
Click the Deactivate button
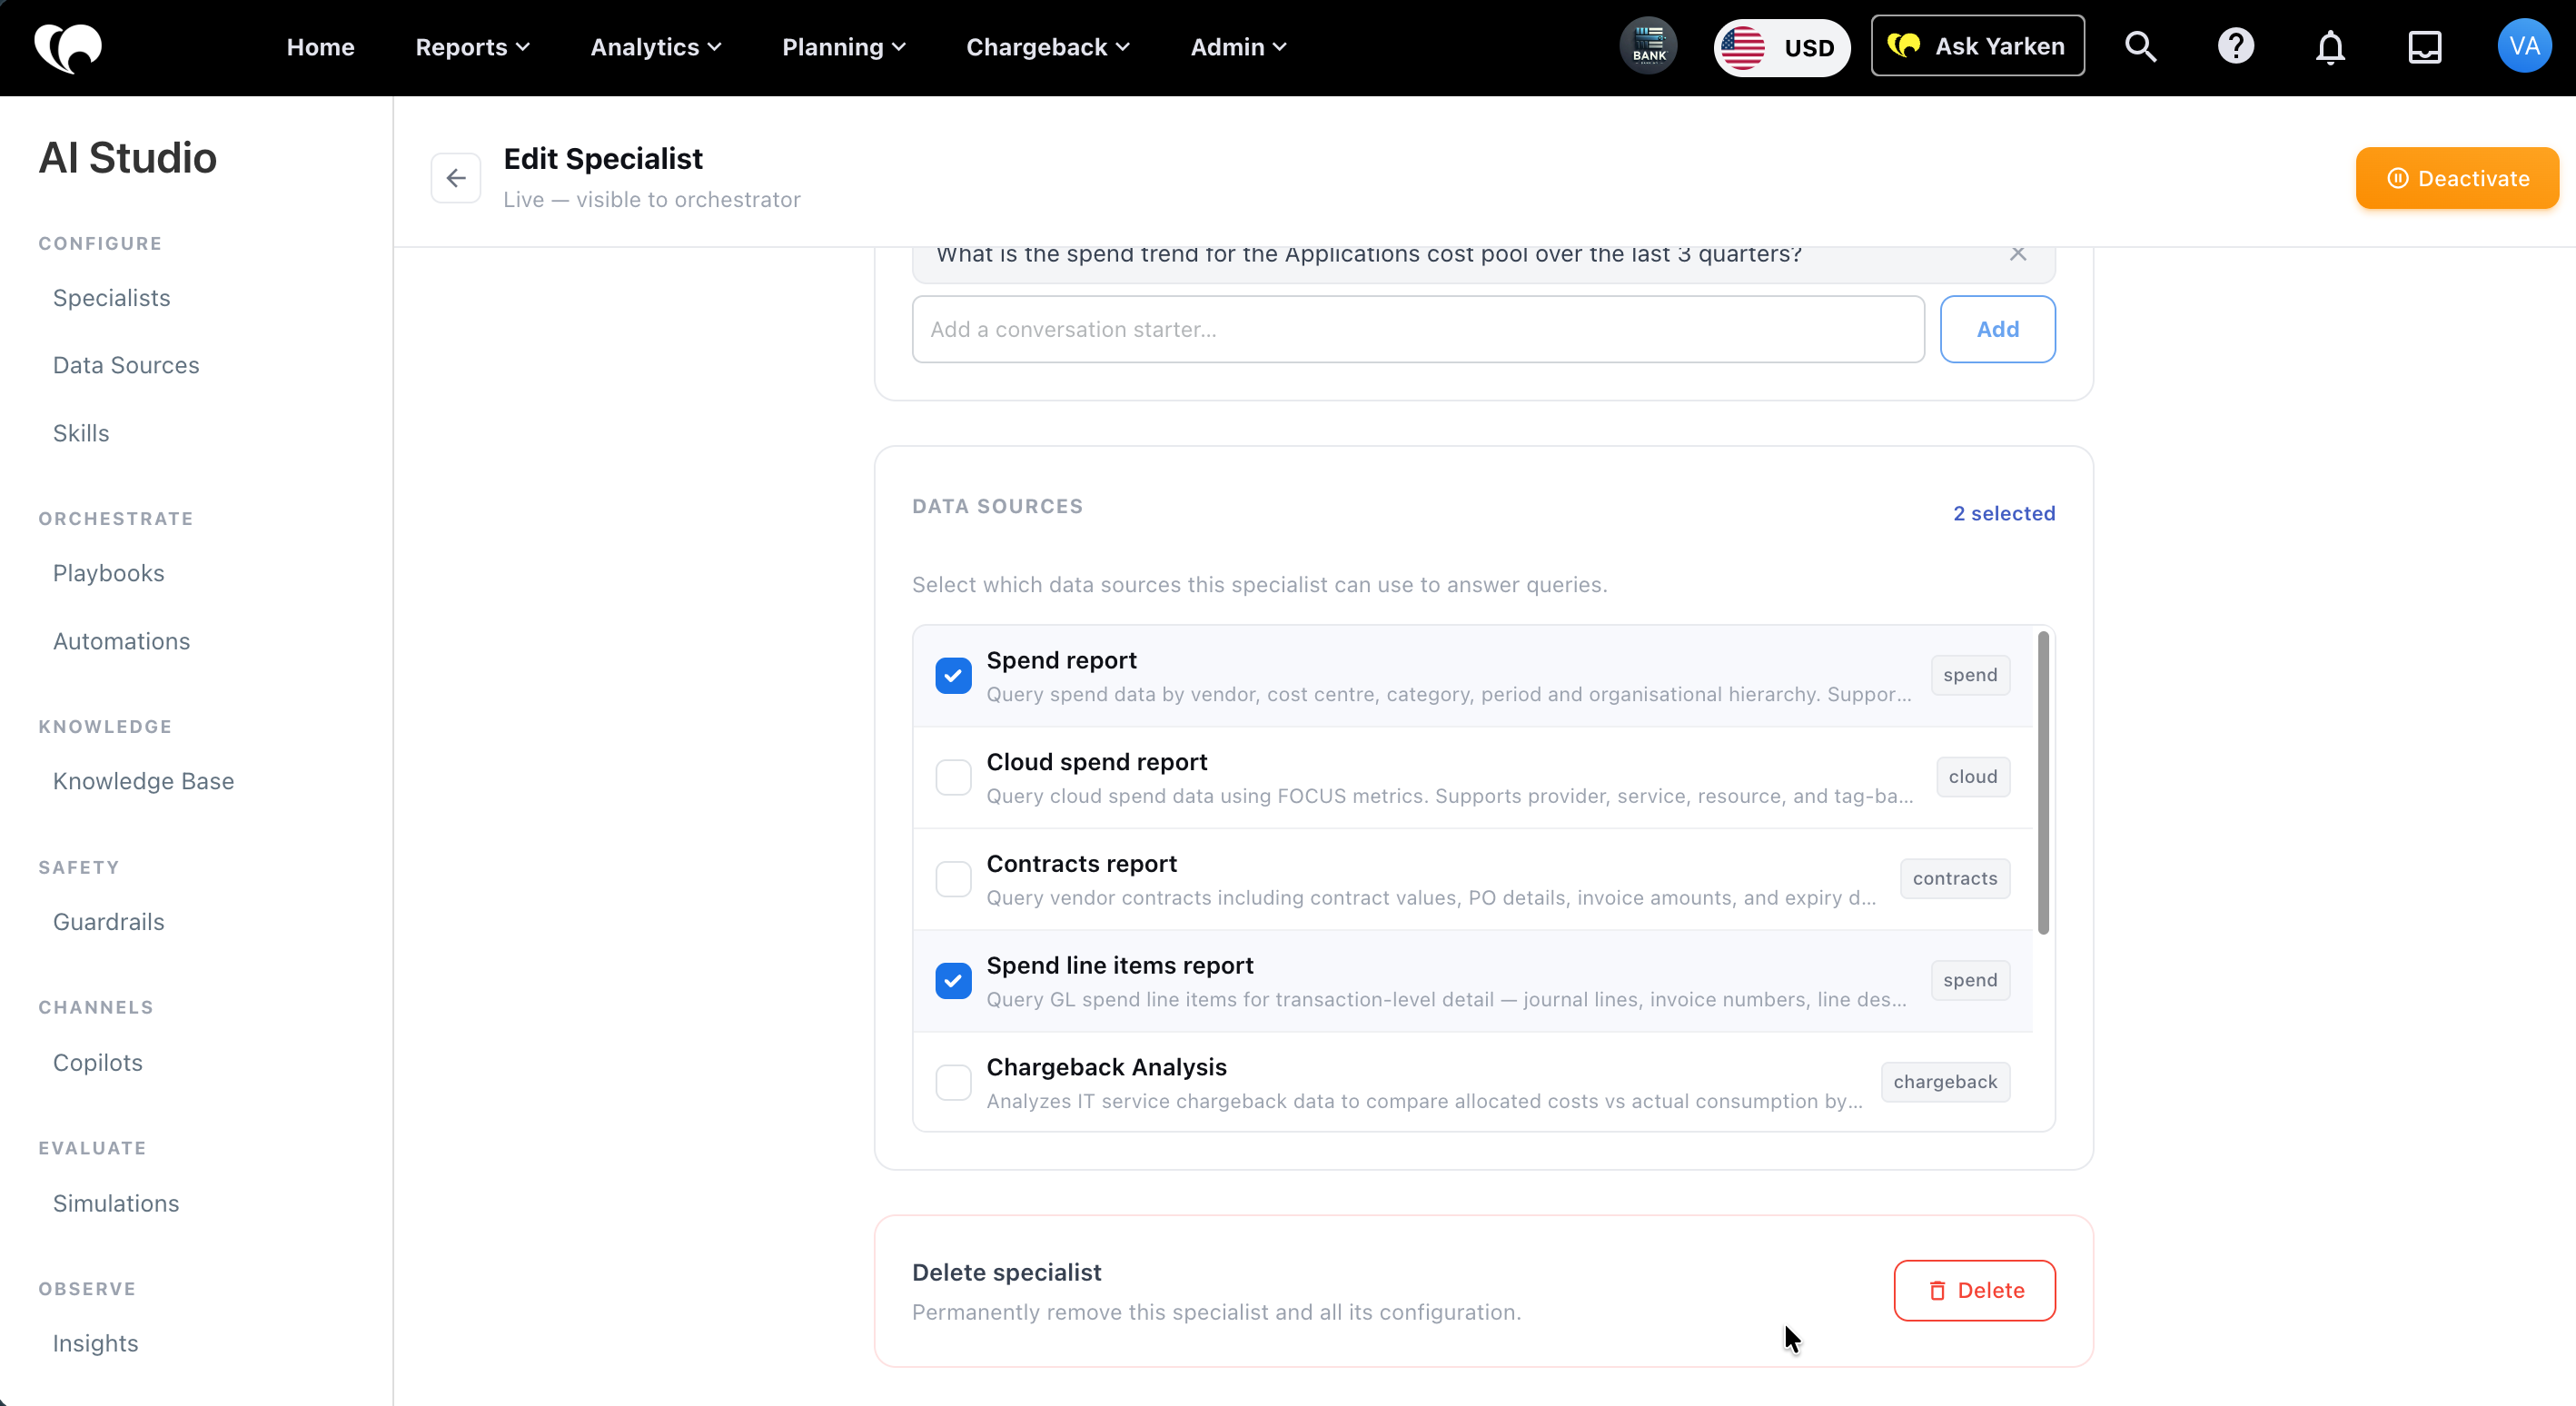(2457, 178)
